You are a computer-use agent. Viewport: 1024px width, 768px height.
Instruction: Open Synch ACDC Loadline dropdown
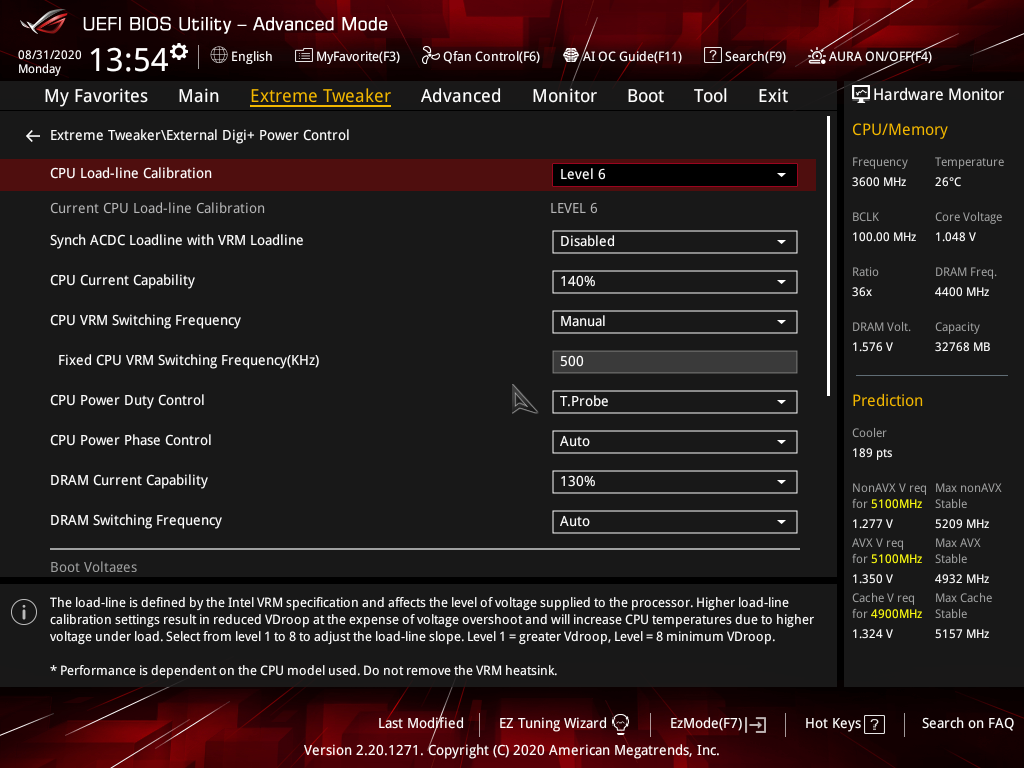675,242
